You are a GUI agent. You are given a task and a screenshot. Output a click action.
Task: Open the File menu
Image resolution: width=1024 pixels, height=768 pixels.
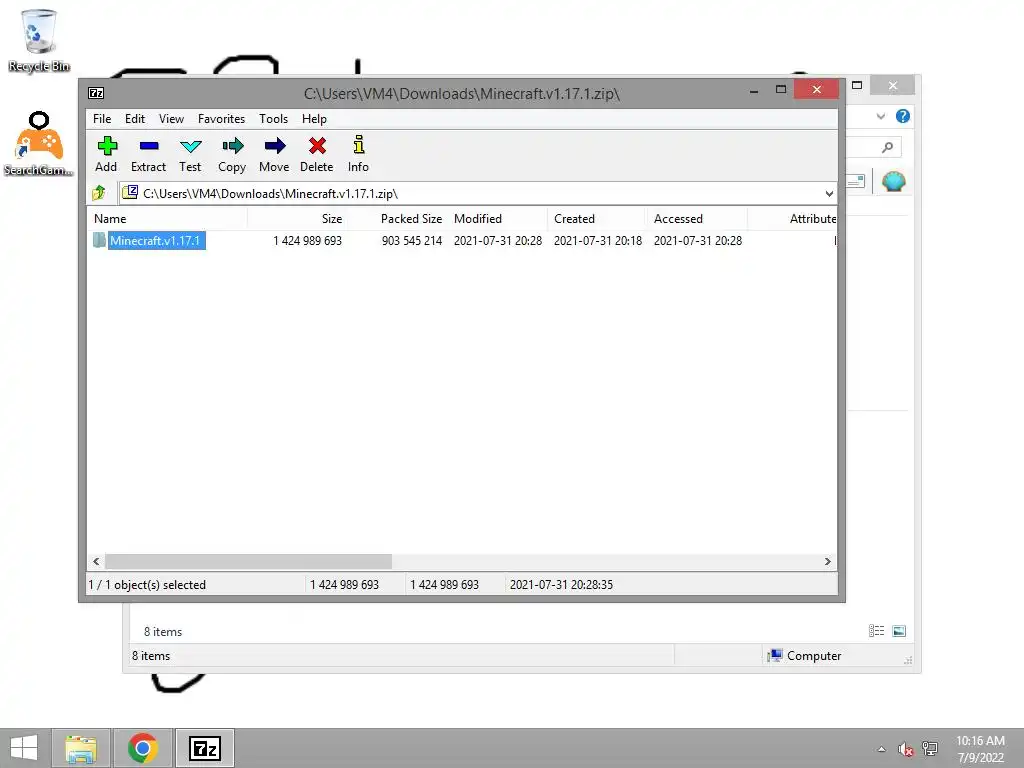tap(102, 119)
